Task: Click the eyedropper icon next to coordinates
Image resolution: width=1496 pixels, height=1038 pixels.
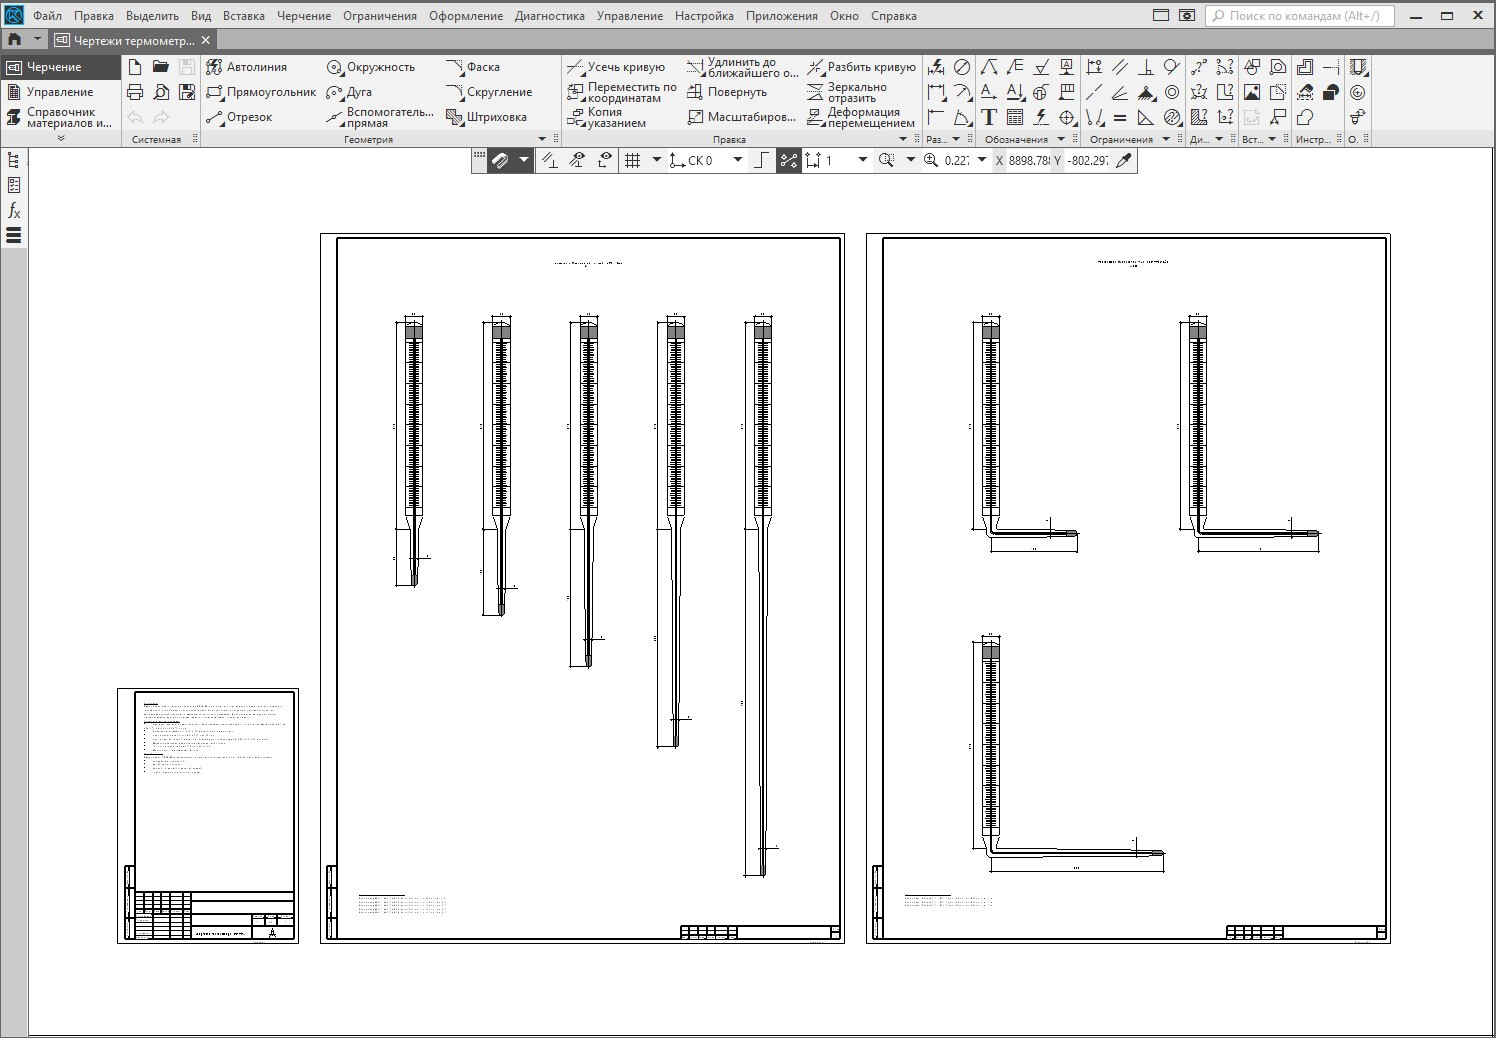Action: (x=1124, y=160)
